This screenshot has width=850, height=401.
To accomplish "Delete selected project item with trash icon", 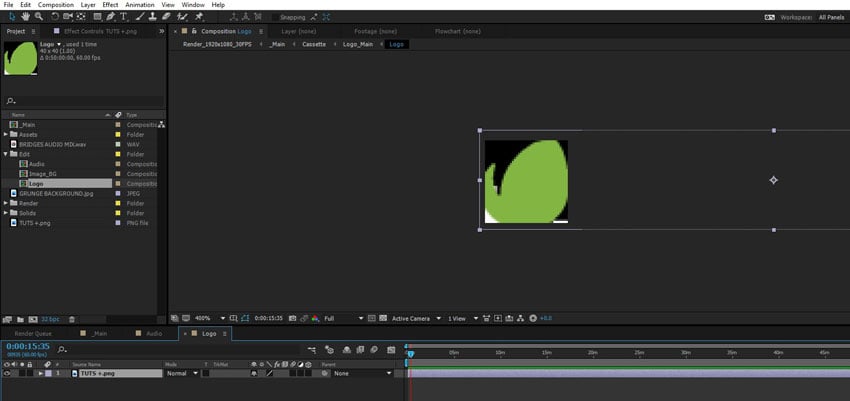I will click(x=72, y=319).
